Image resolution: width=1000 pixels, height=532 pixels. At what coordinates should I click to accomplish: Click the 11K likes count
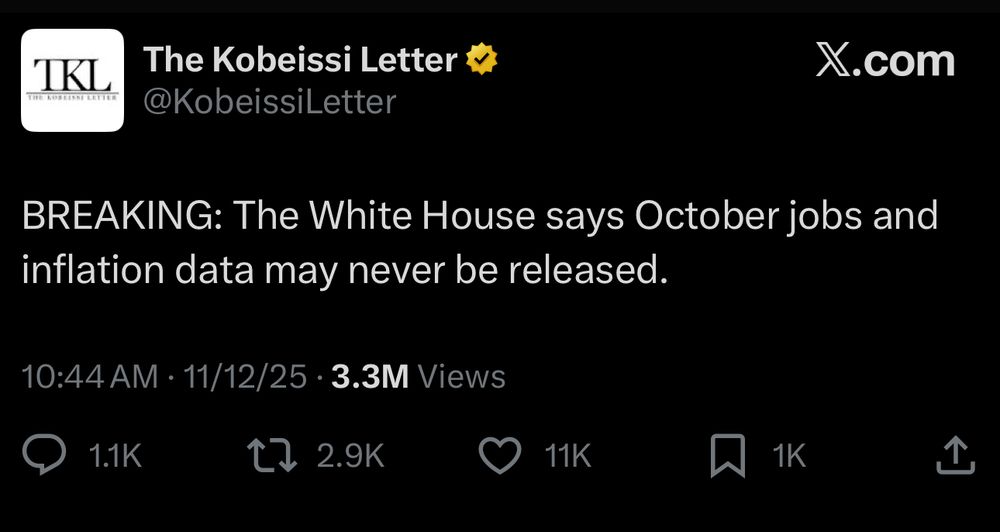pos(568,456)
